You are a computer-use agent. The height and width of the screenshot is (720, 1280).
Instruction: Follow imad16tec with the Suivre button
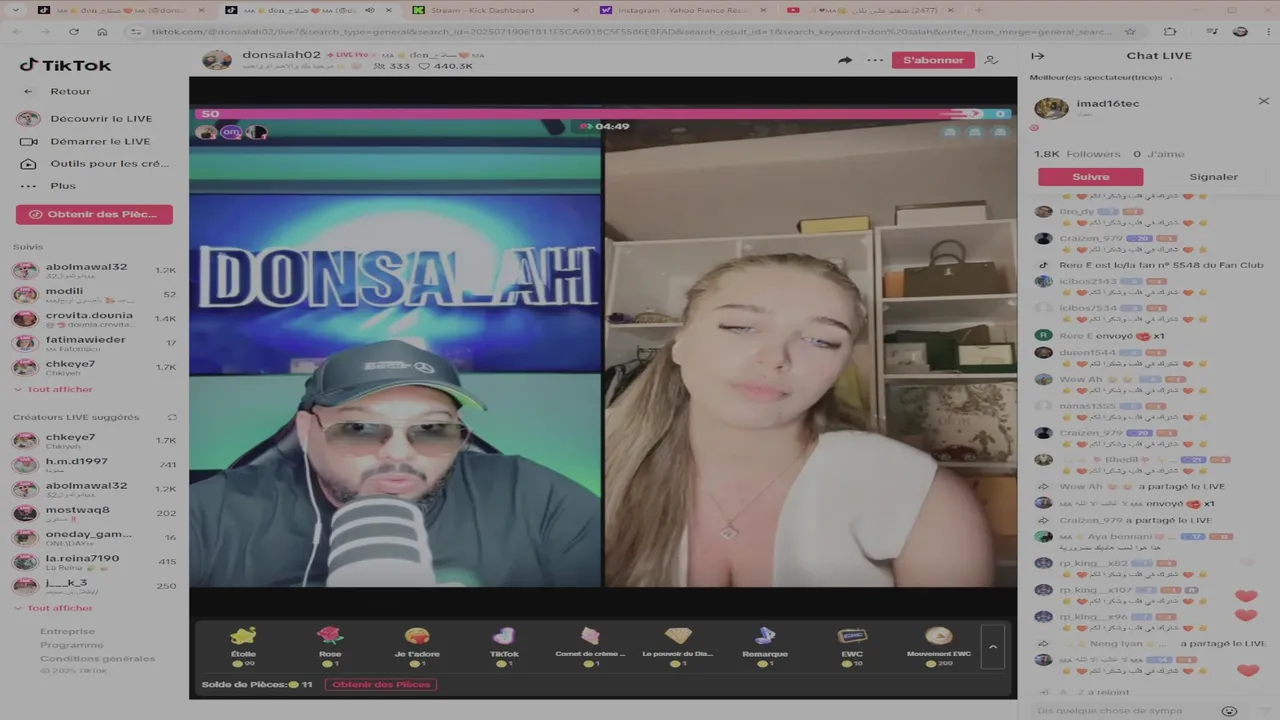tap(1090, 176)
